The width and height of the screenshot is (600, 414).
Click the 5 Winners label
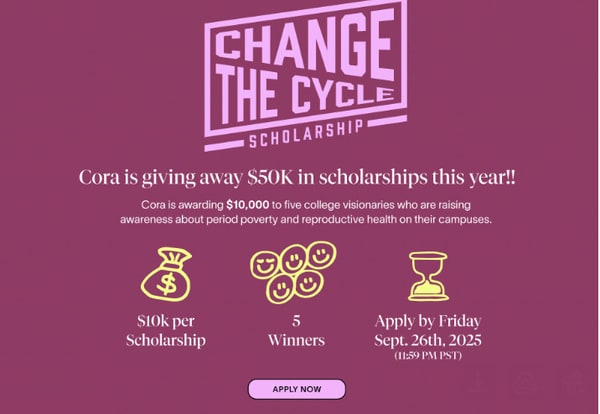tap(296, 331)
